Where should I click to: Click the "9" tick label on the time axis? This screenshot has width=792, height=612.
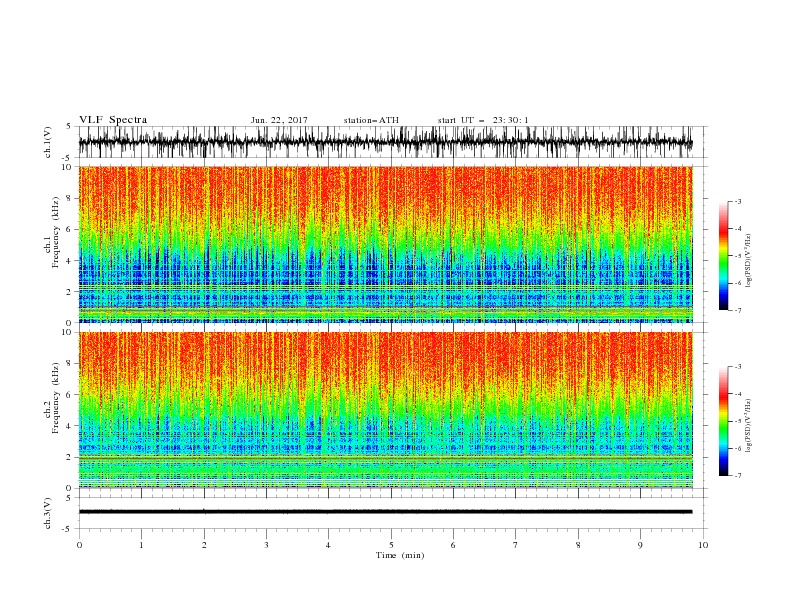pyautogui.click(x=640, y=545)
